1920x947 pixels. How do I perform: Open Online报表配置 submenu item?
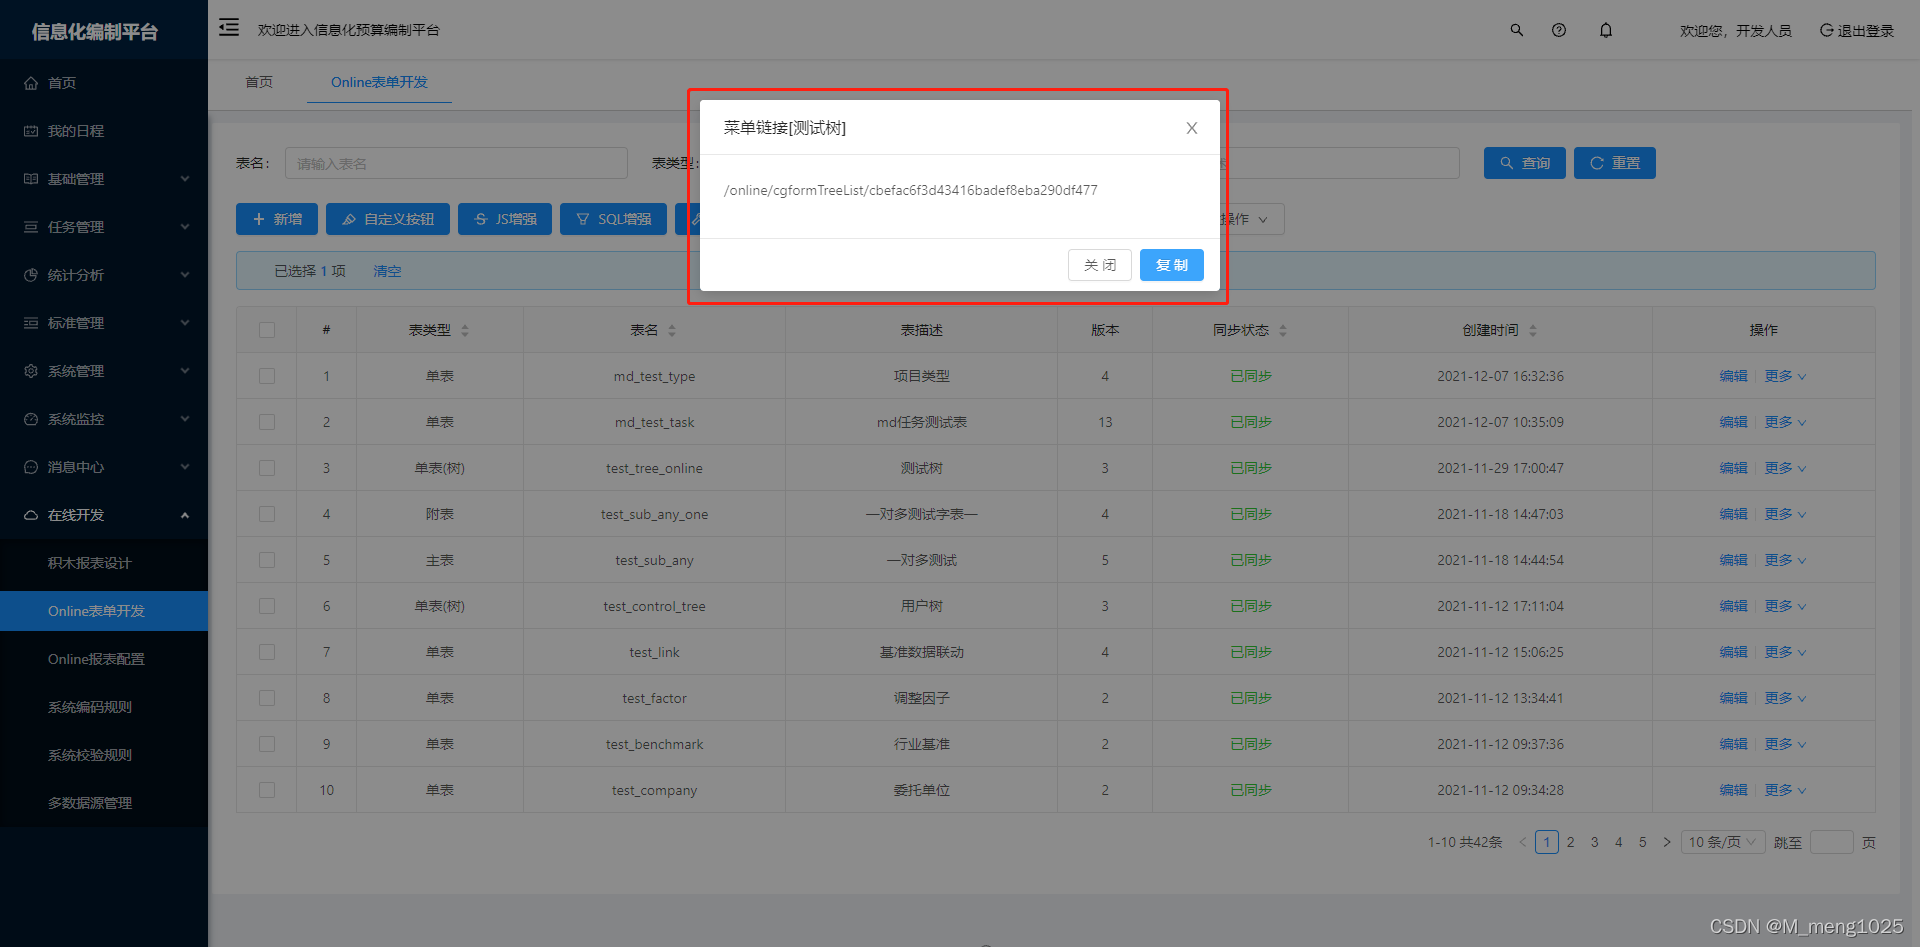click(x=104, y=659)
